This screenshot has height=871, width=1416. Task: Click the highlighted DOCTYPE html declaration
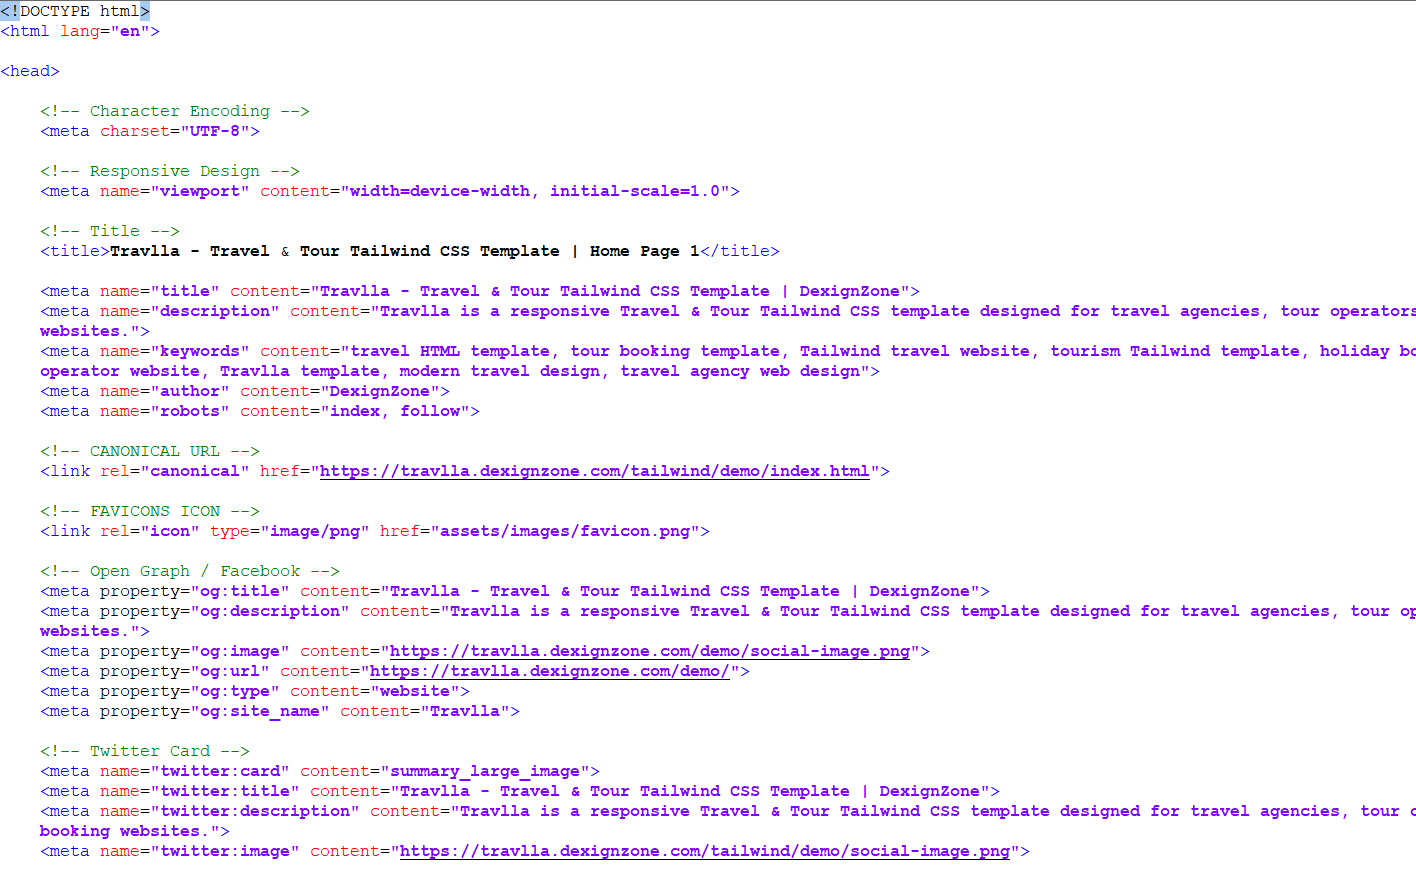[75, 11]
